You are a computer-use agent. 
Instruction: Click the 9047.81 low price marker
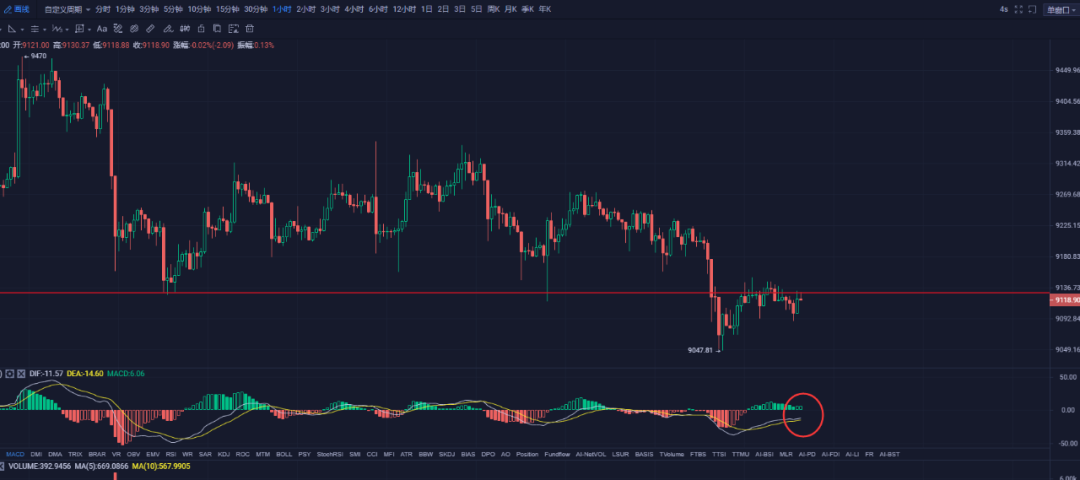[702, 351]
